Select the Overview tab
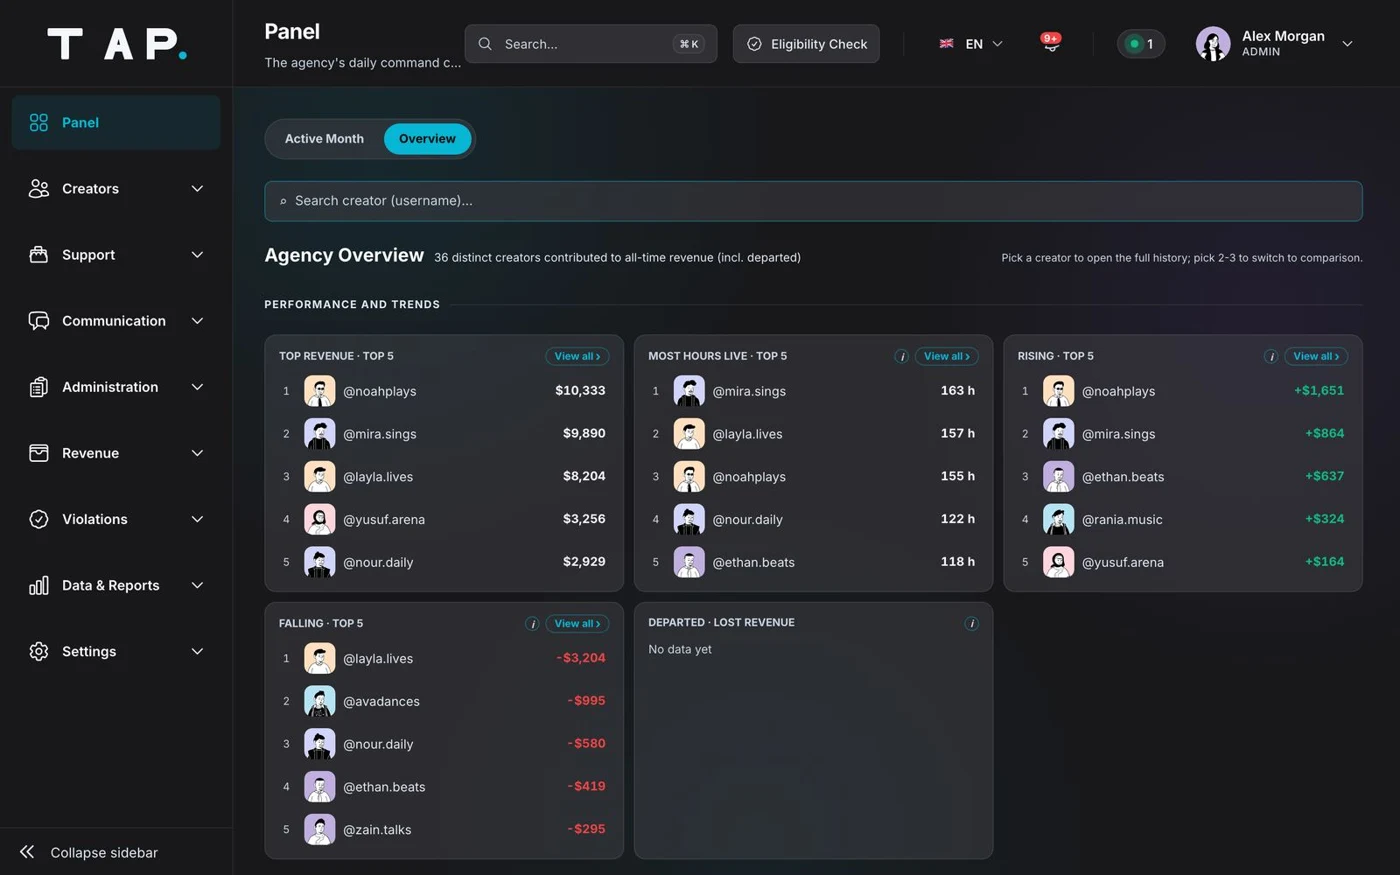Image resolution: width=1400 pixels, height=875 pixels. [427, 139]
